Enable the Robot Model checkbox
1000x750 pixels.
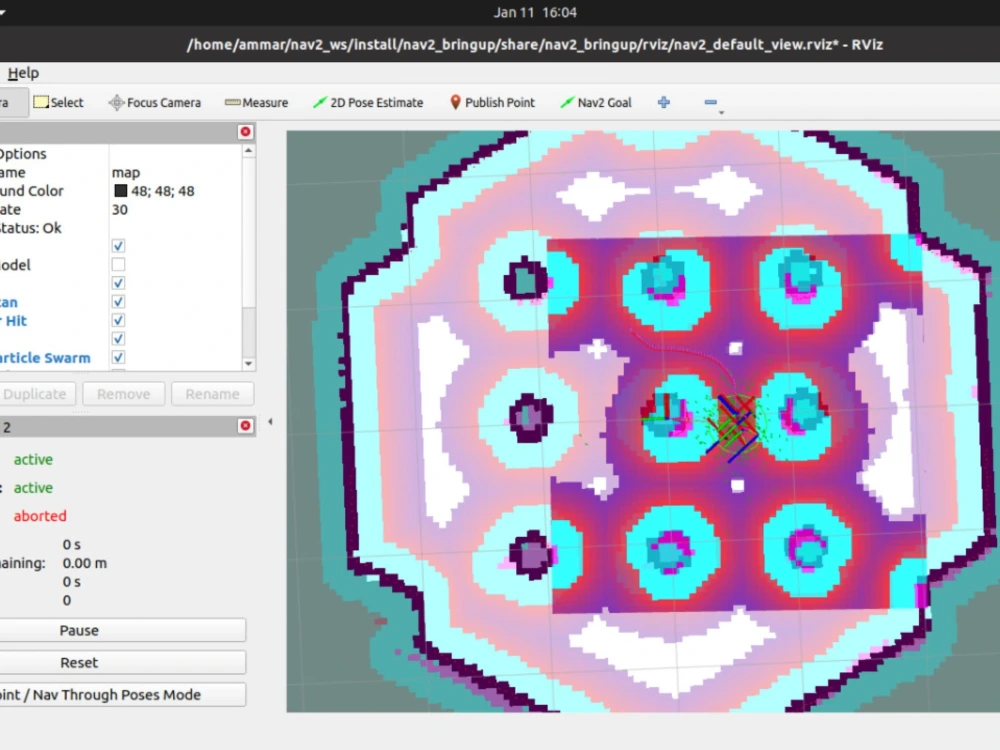(x=118, y=264)
